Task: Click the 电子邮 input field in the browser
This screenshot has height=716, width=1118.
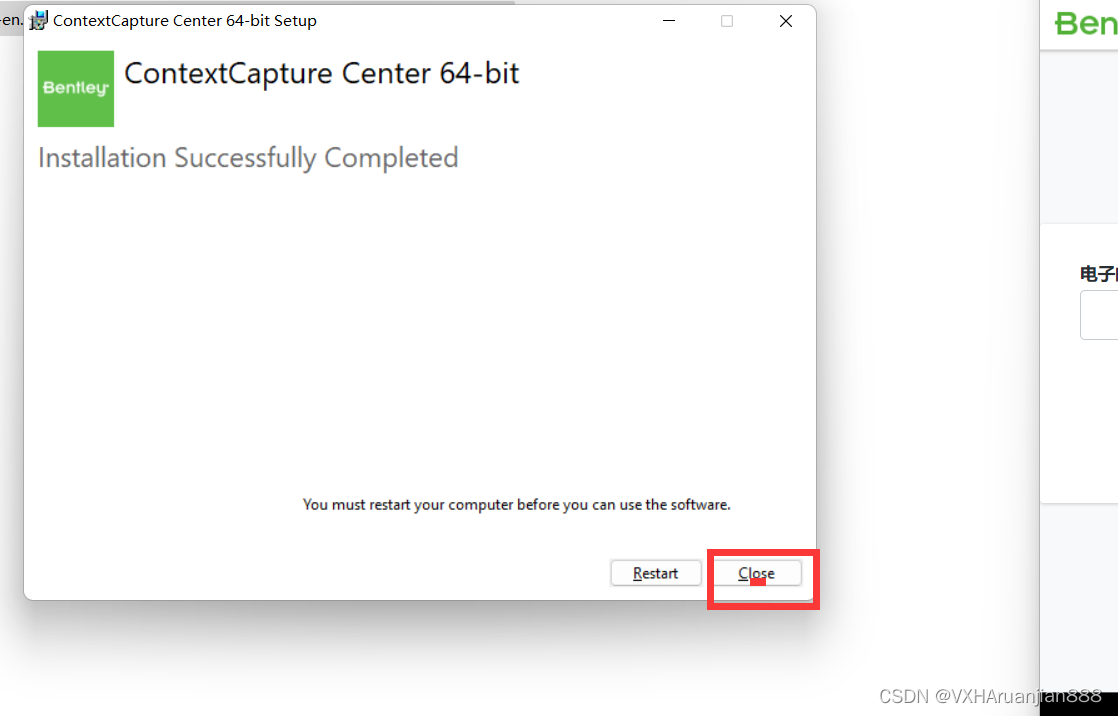Action: (x=1100, y=314)
